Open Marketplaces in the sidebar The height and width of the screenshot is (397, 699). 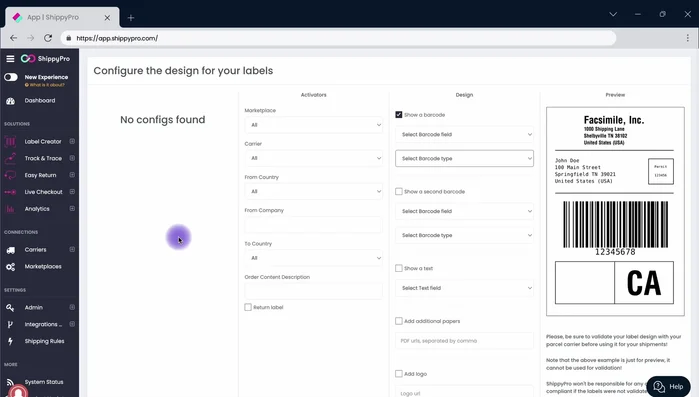pyautogui.click(x=43, y=267)
